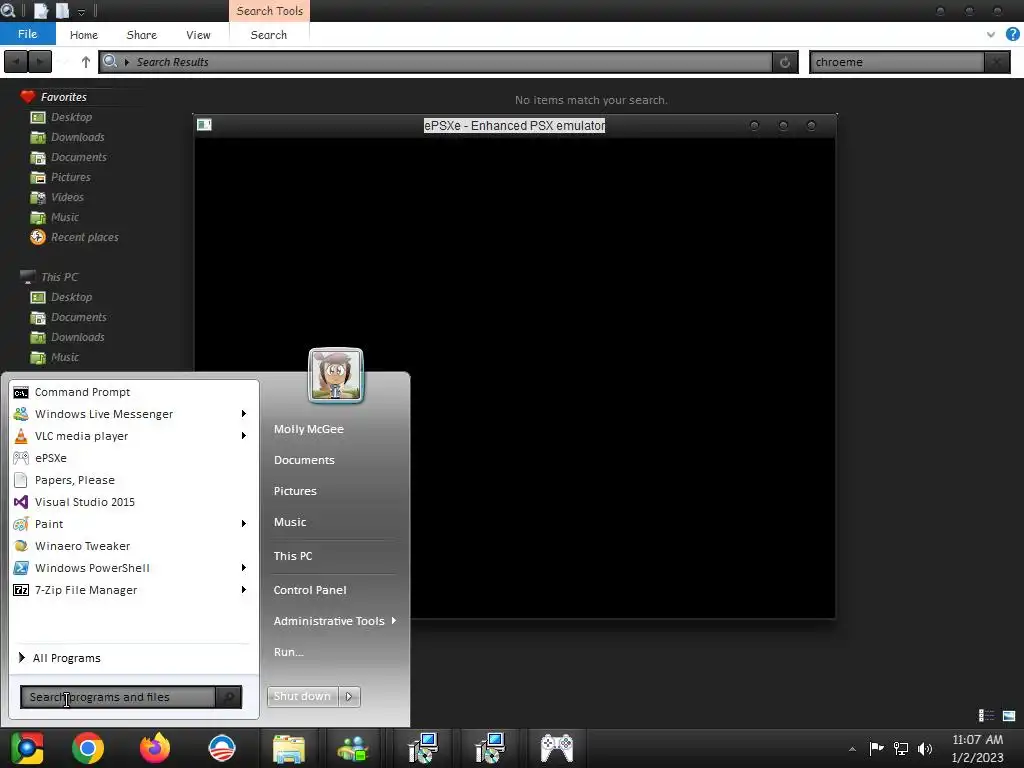Expand Windows PowerShell jump list arrow

pyautogui.click(x=244, y=568)
